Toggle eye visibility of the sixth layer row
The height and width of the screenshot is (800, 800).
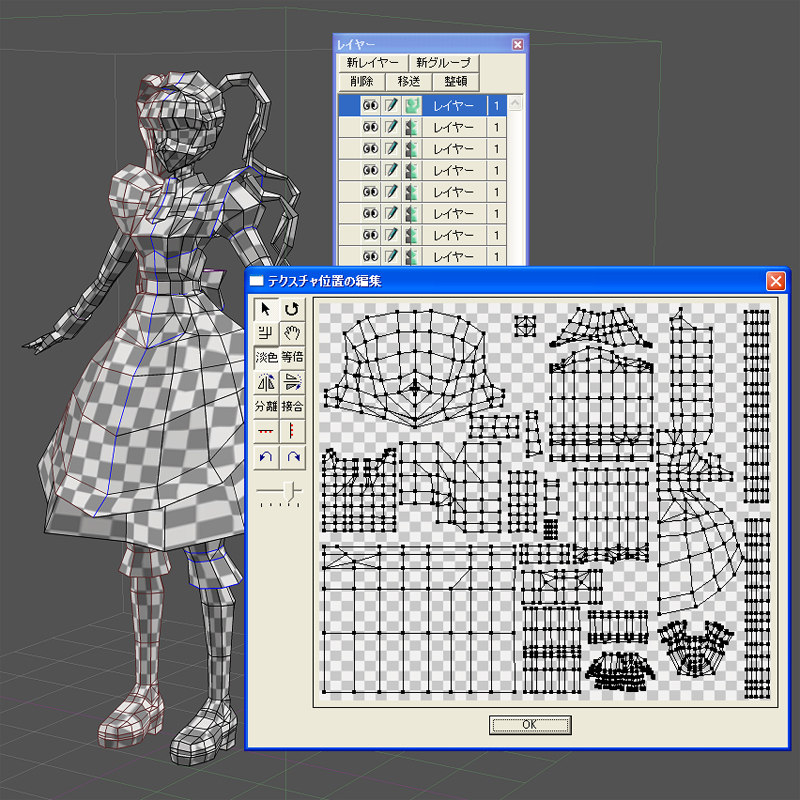pyautogui.click(x=370, y=213)
